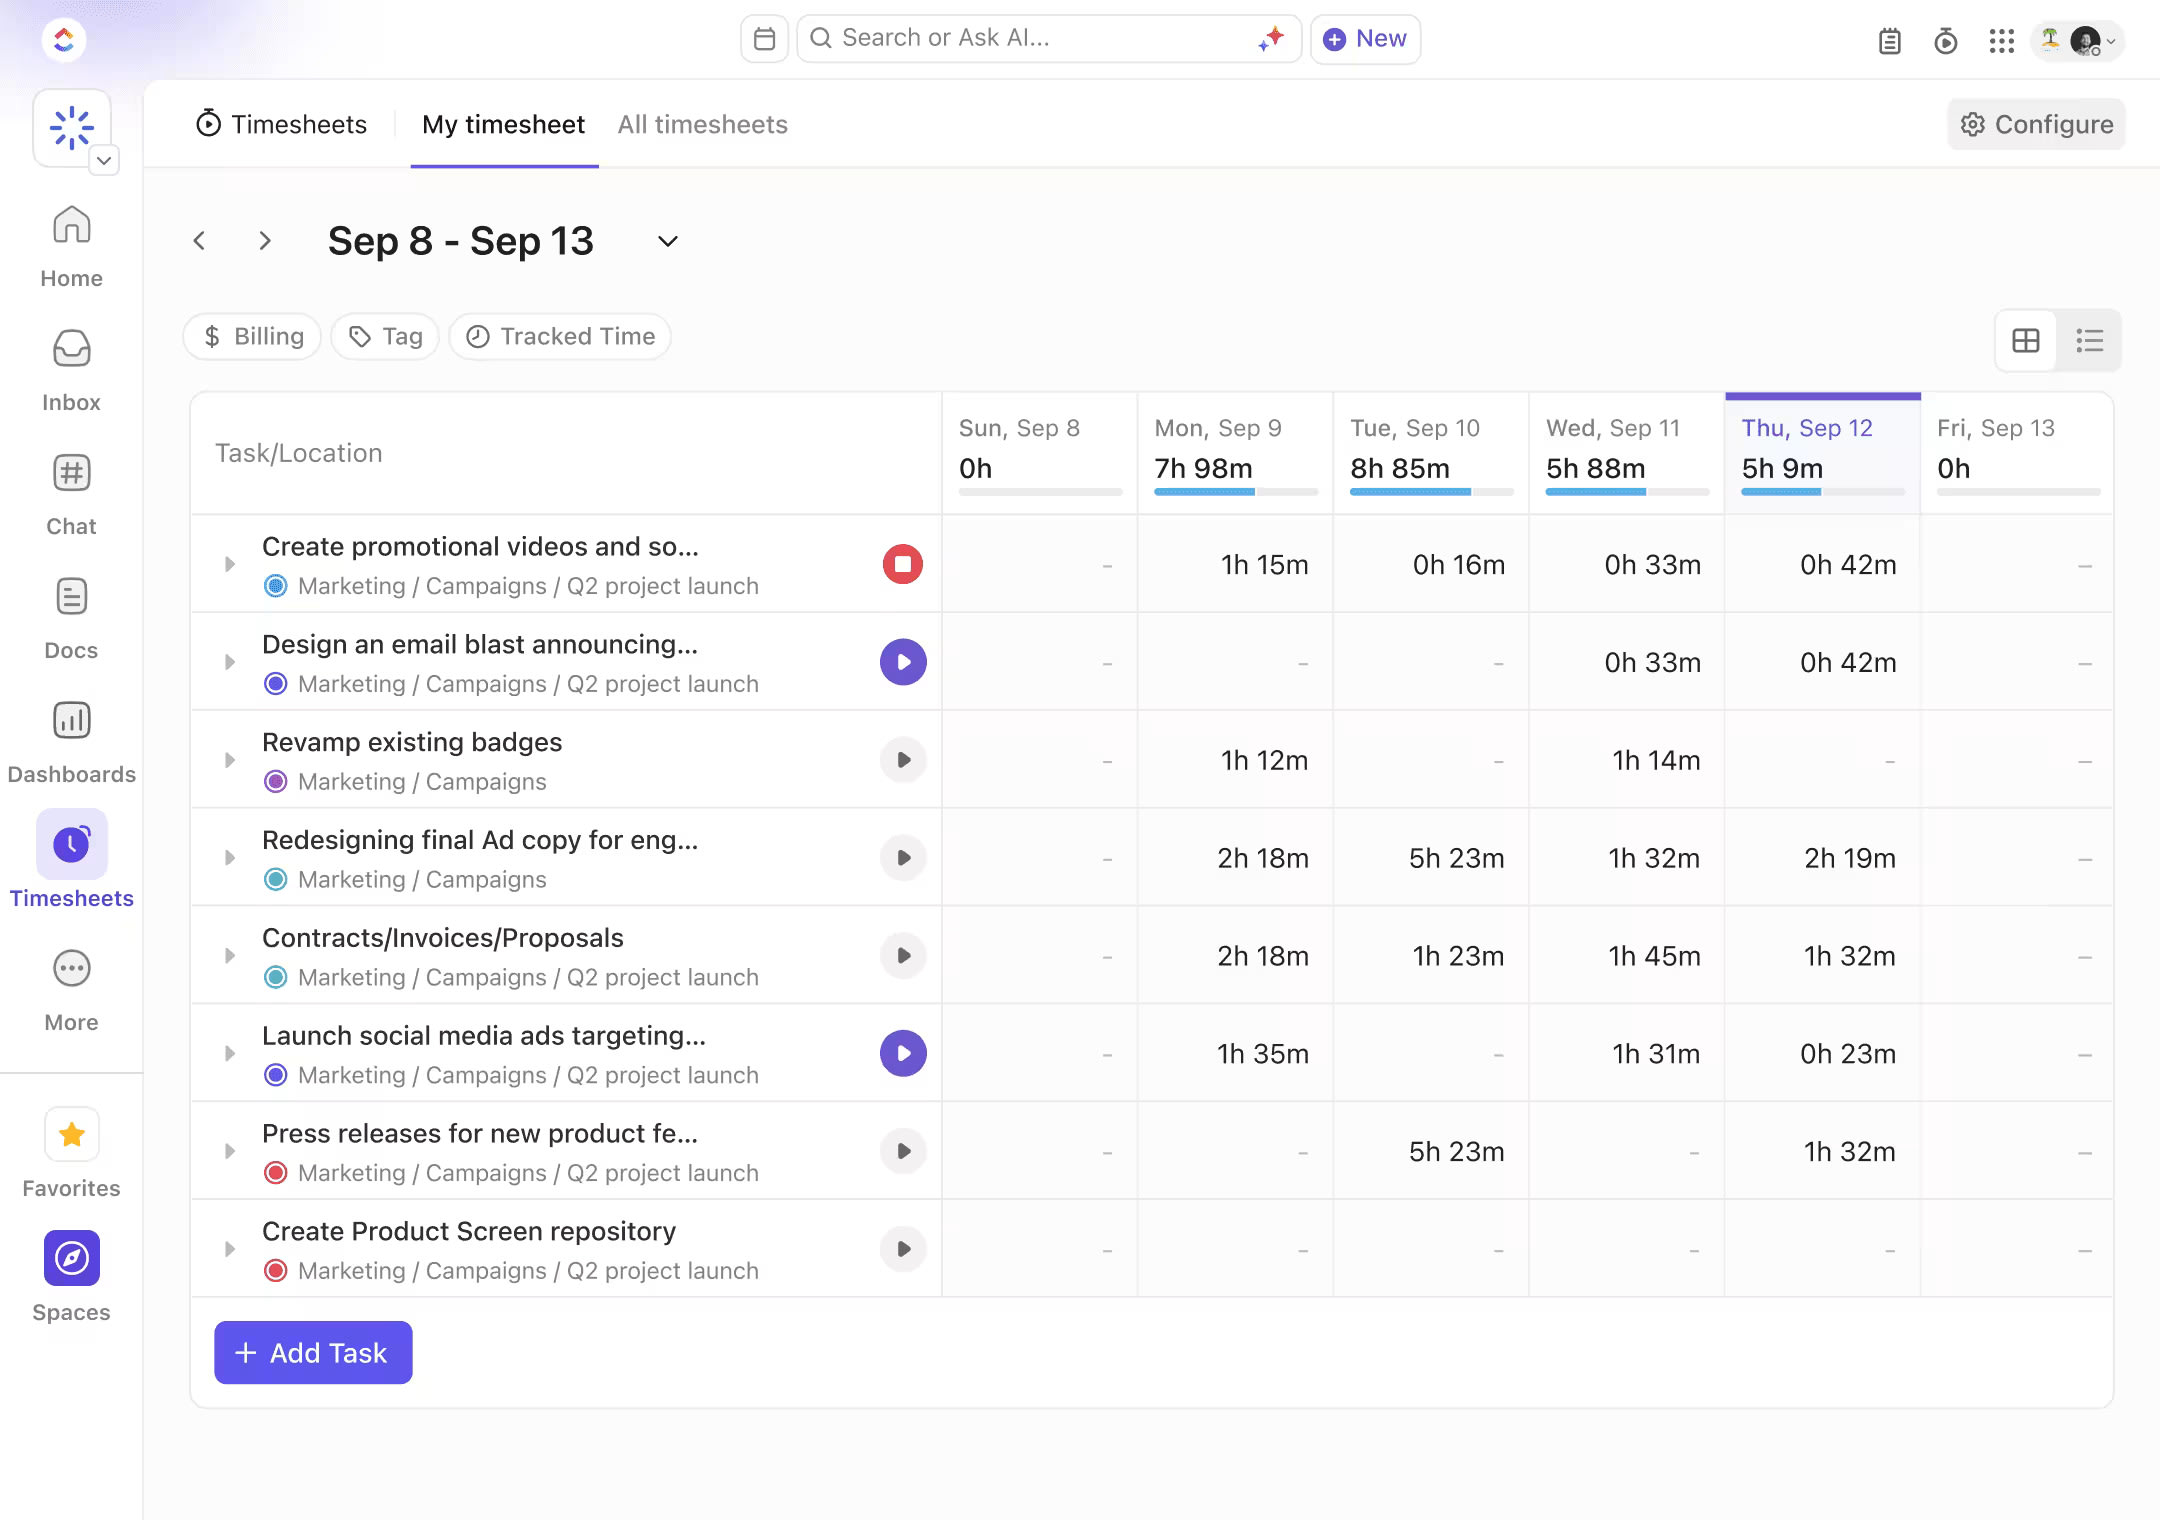Expand the Sep 8 - Sep 13 date dropdown

click(x=667, y=241)
